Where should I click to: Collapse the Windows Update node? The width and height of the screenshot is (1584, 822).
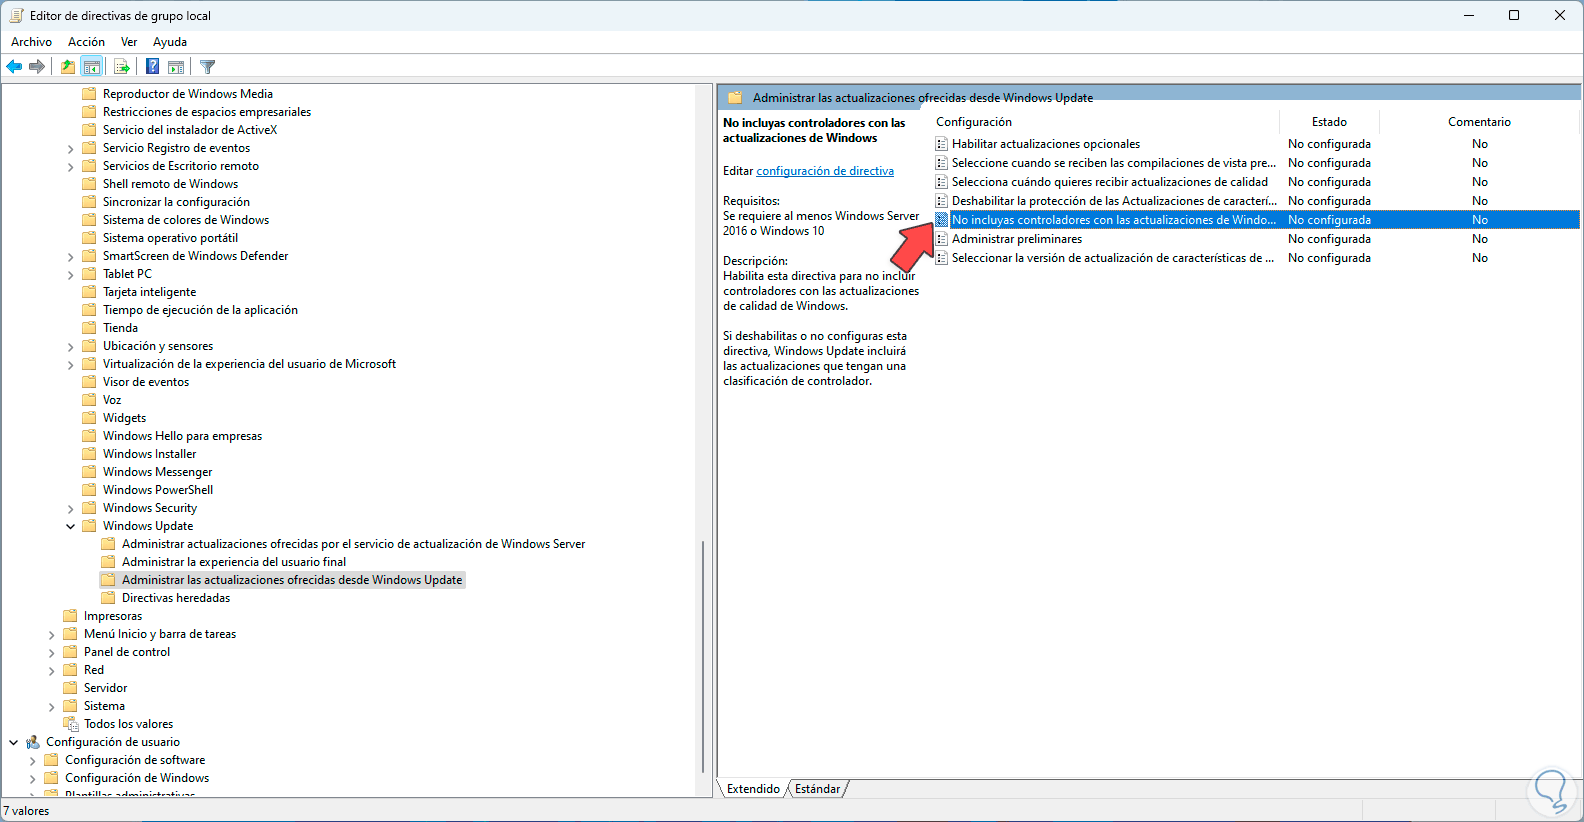click(70, 526)
